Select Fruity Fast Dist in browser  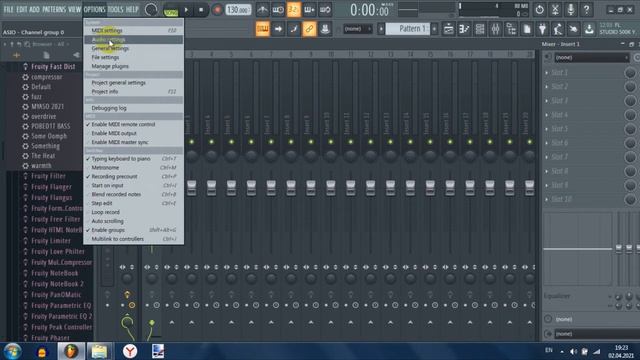(x=53, y=67)
